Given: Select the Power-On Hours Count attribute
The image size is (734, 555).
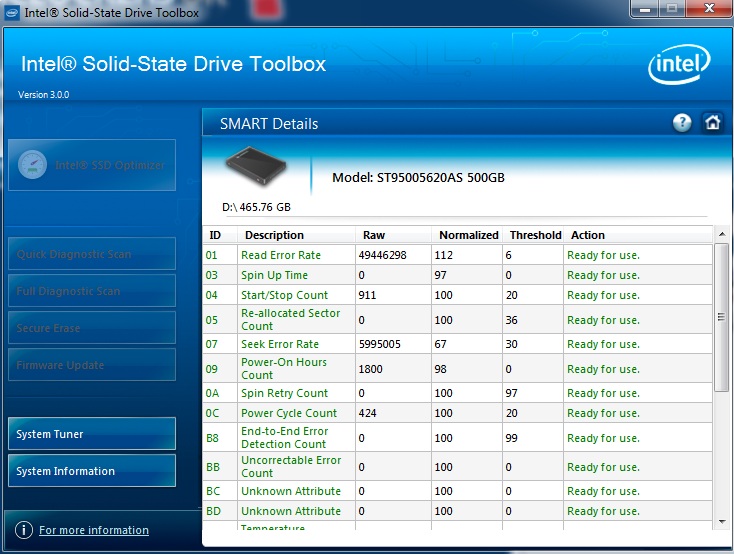Looking at the screenshot, I should pyautogui.click(x=284, y=368).
